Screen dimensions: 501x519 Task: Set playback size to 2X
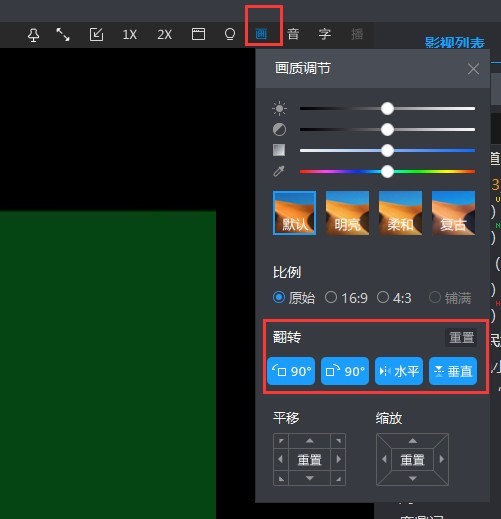tap(164, 34)
